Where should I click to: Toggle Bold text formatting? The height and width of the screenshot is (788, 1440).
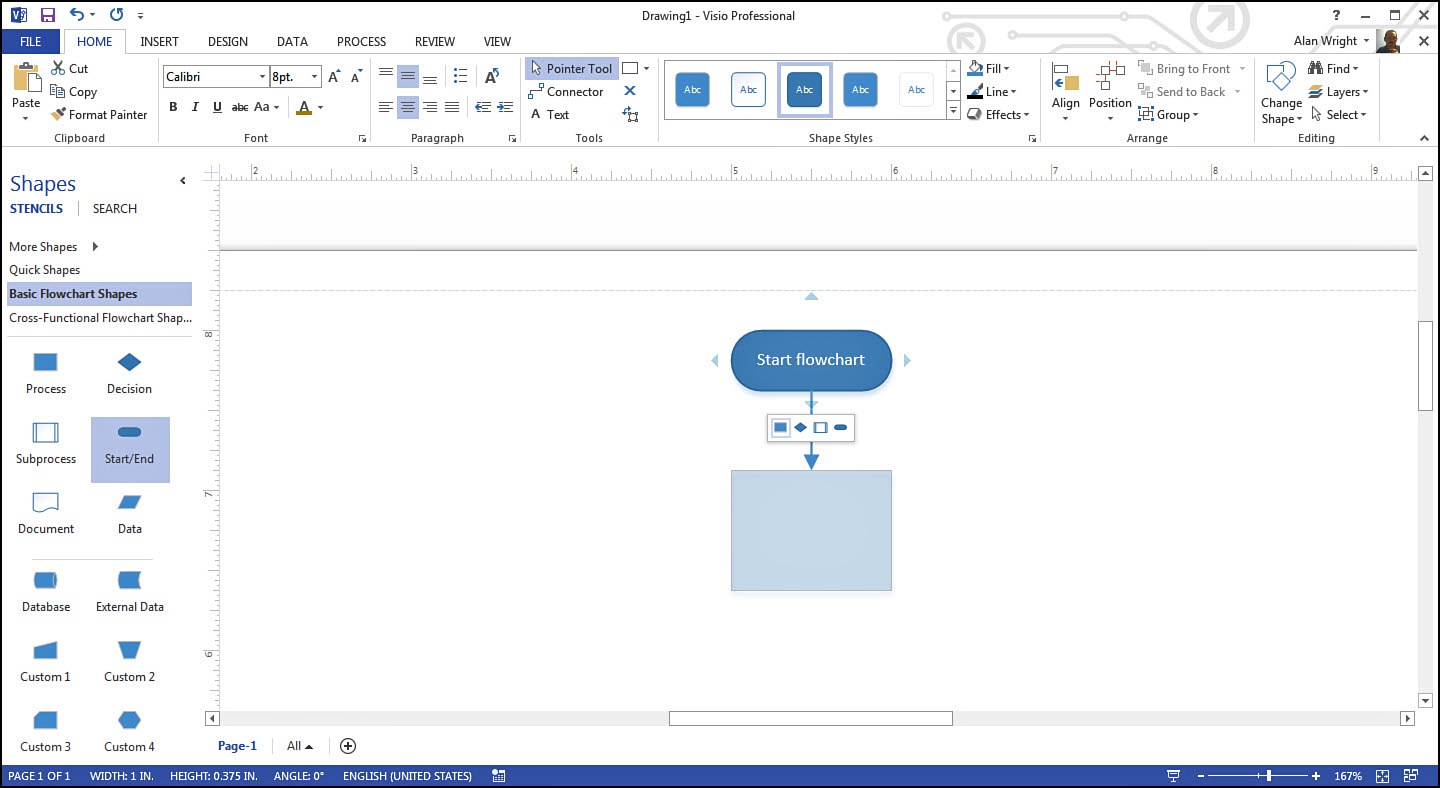(x=173, y=107)
